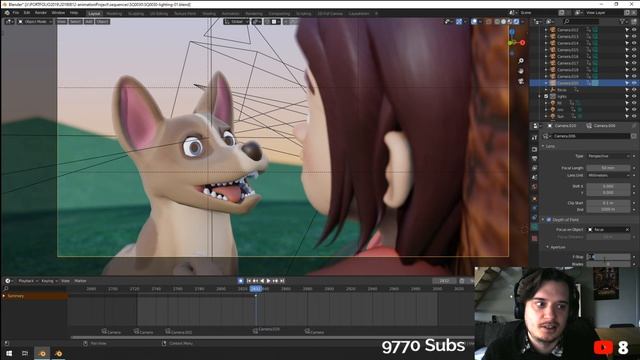Adjust the Blades value slider
This screenshot has width=640, height=360.
(608, 264)
